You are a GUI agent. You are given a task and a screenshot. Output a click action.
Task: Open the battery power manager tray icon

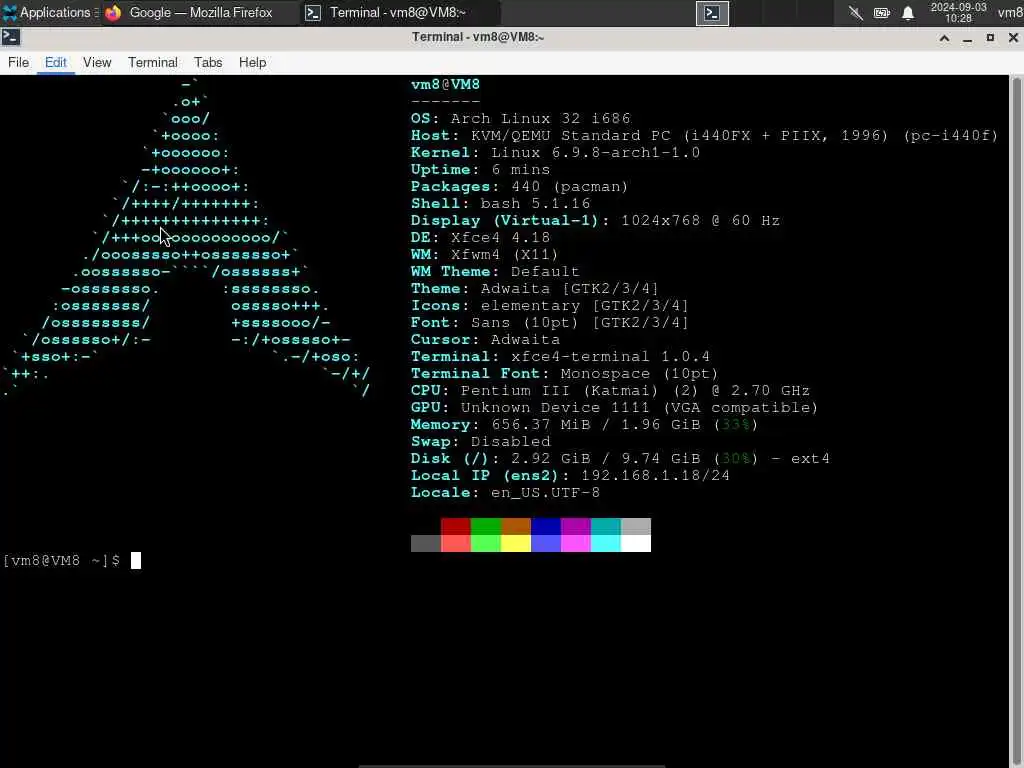(x=882, y=13)
